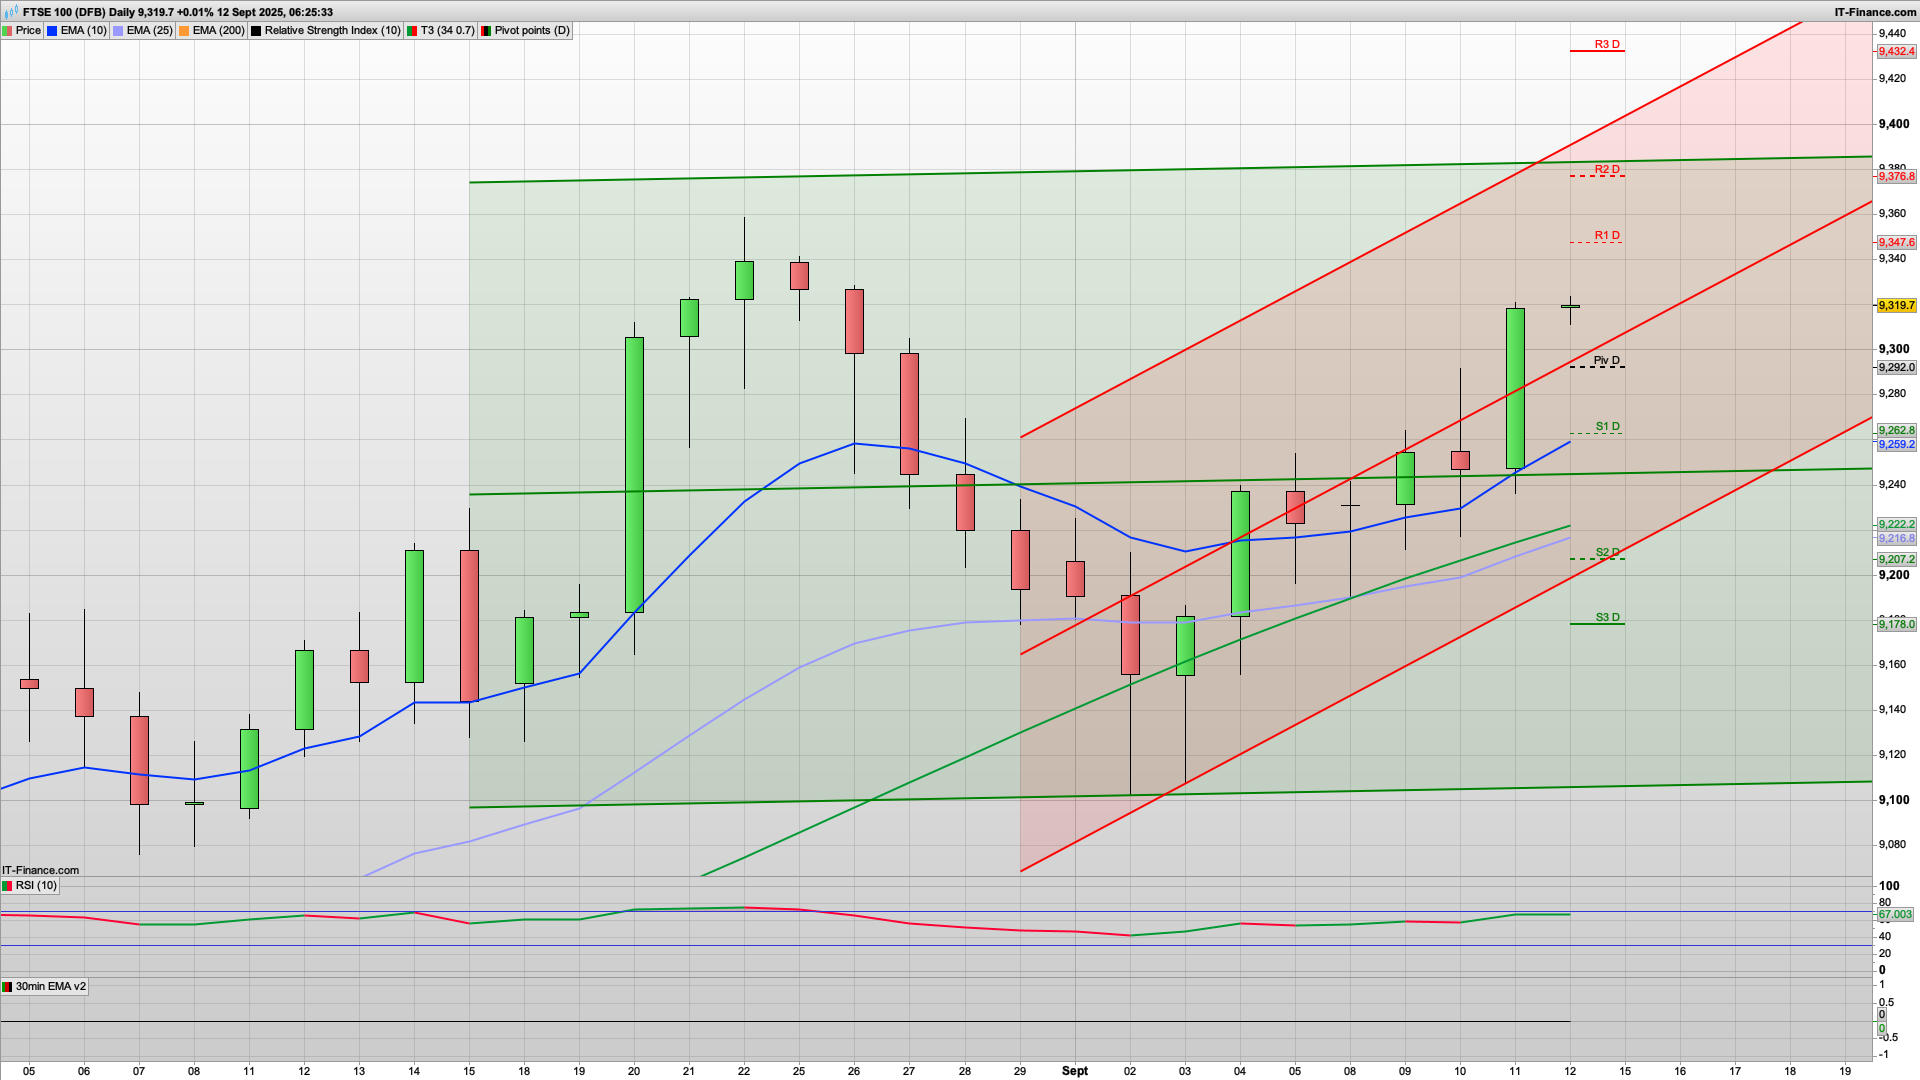Image resolution: width=1920 pixels, height=1080 pixels.
Task: Click the 30min EMA v2 panel label
Action: pos(45,987)
